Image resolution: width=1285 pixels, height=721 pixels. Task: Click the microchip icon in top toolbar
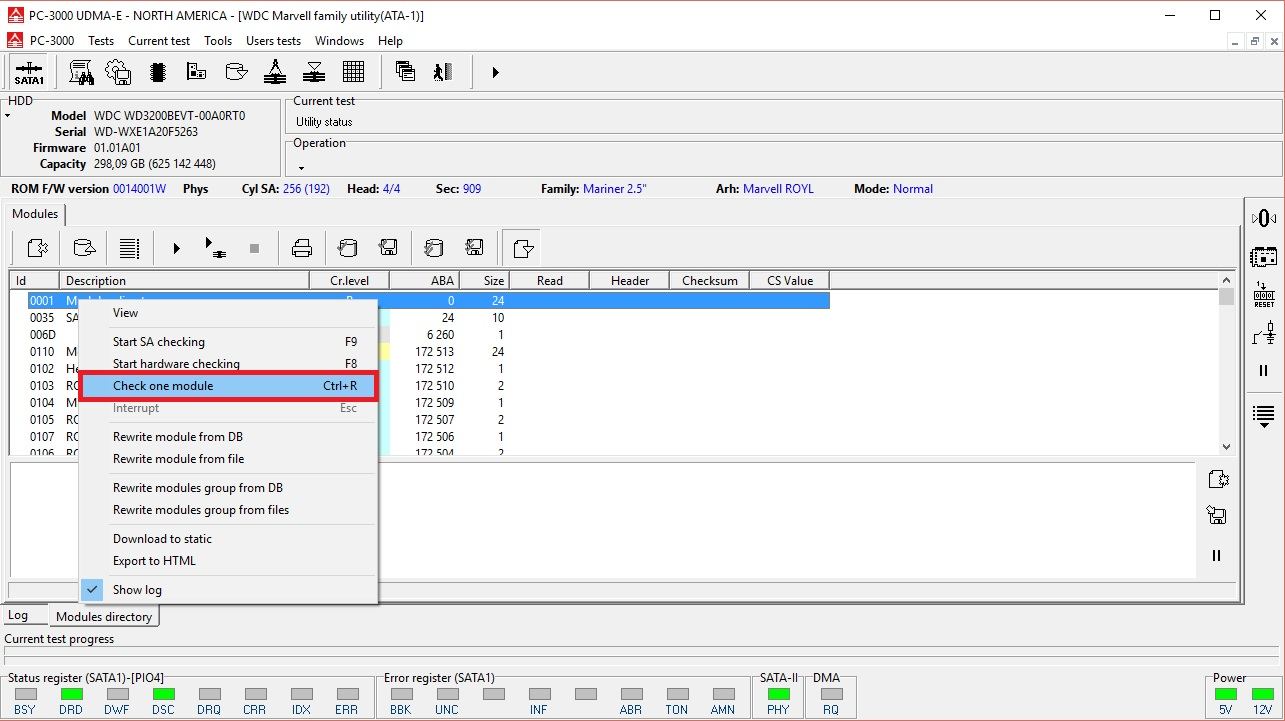pyautogui.click(x=157, y=72)
